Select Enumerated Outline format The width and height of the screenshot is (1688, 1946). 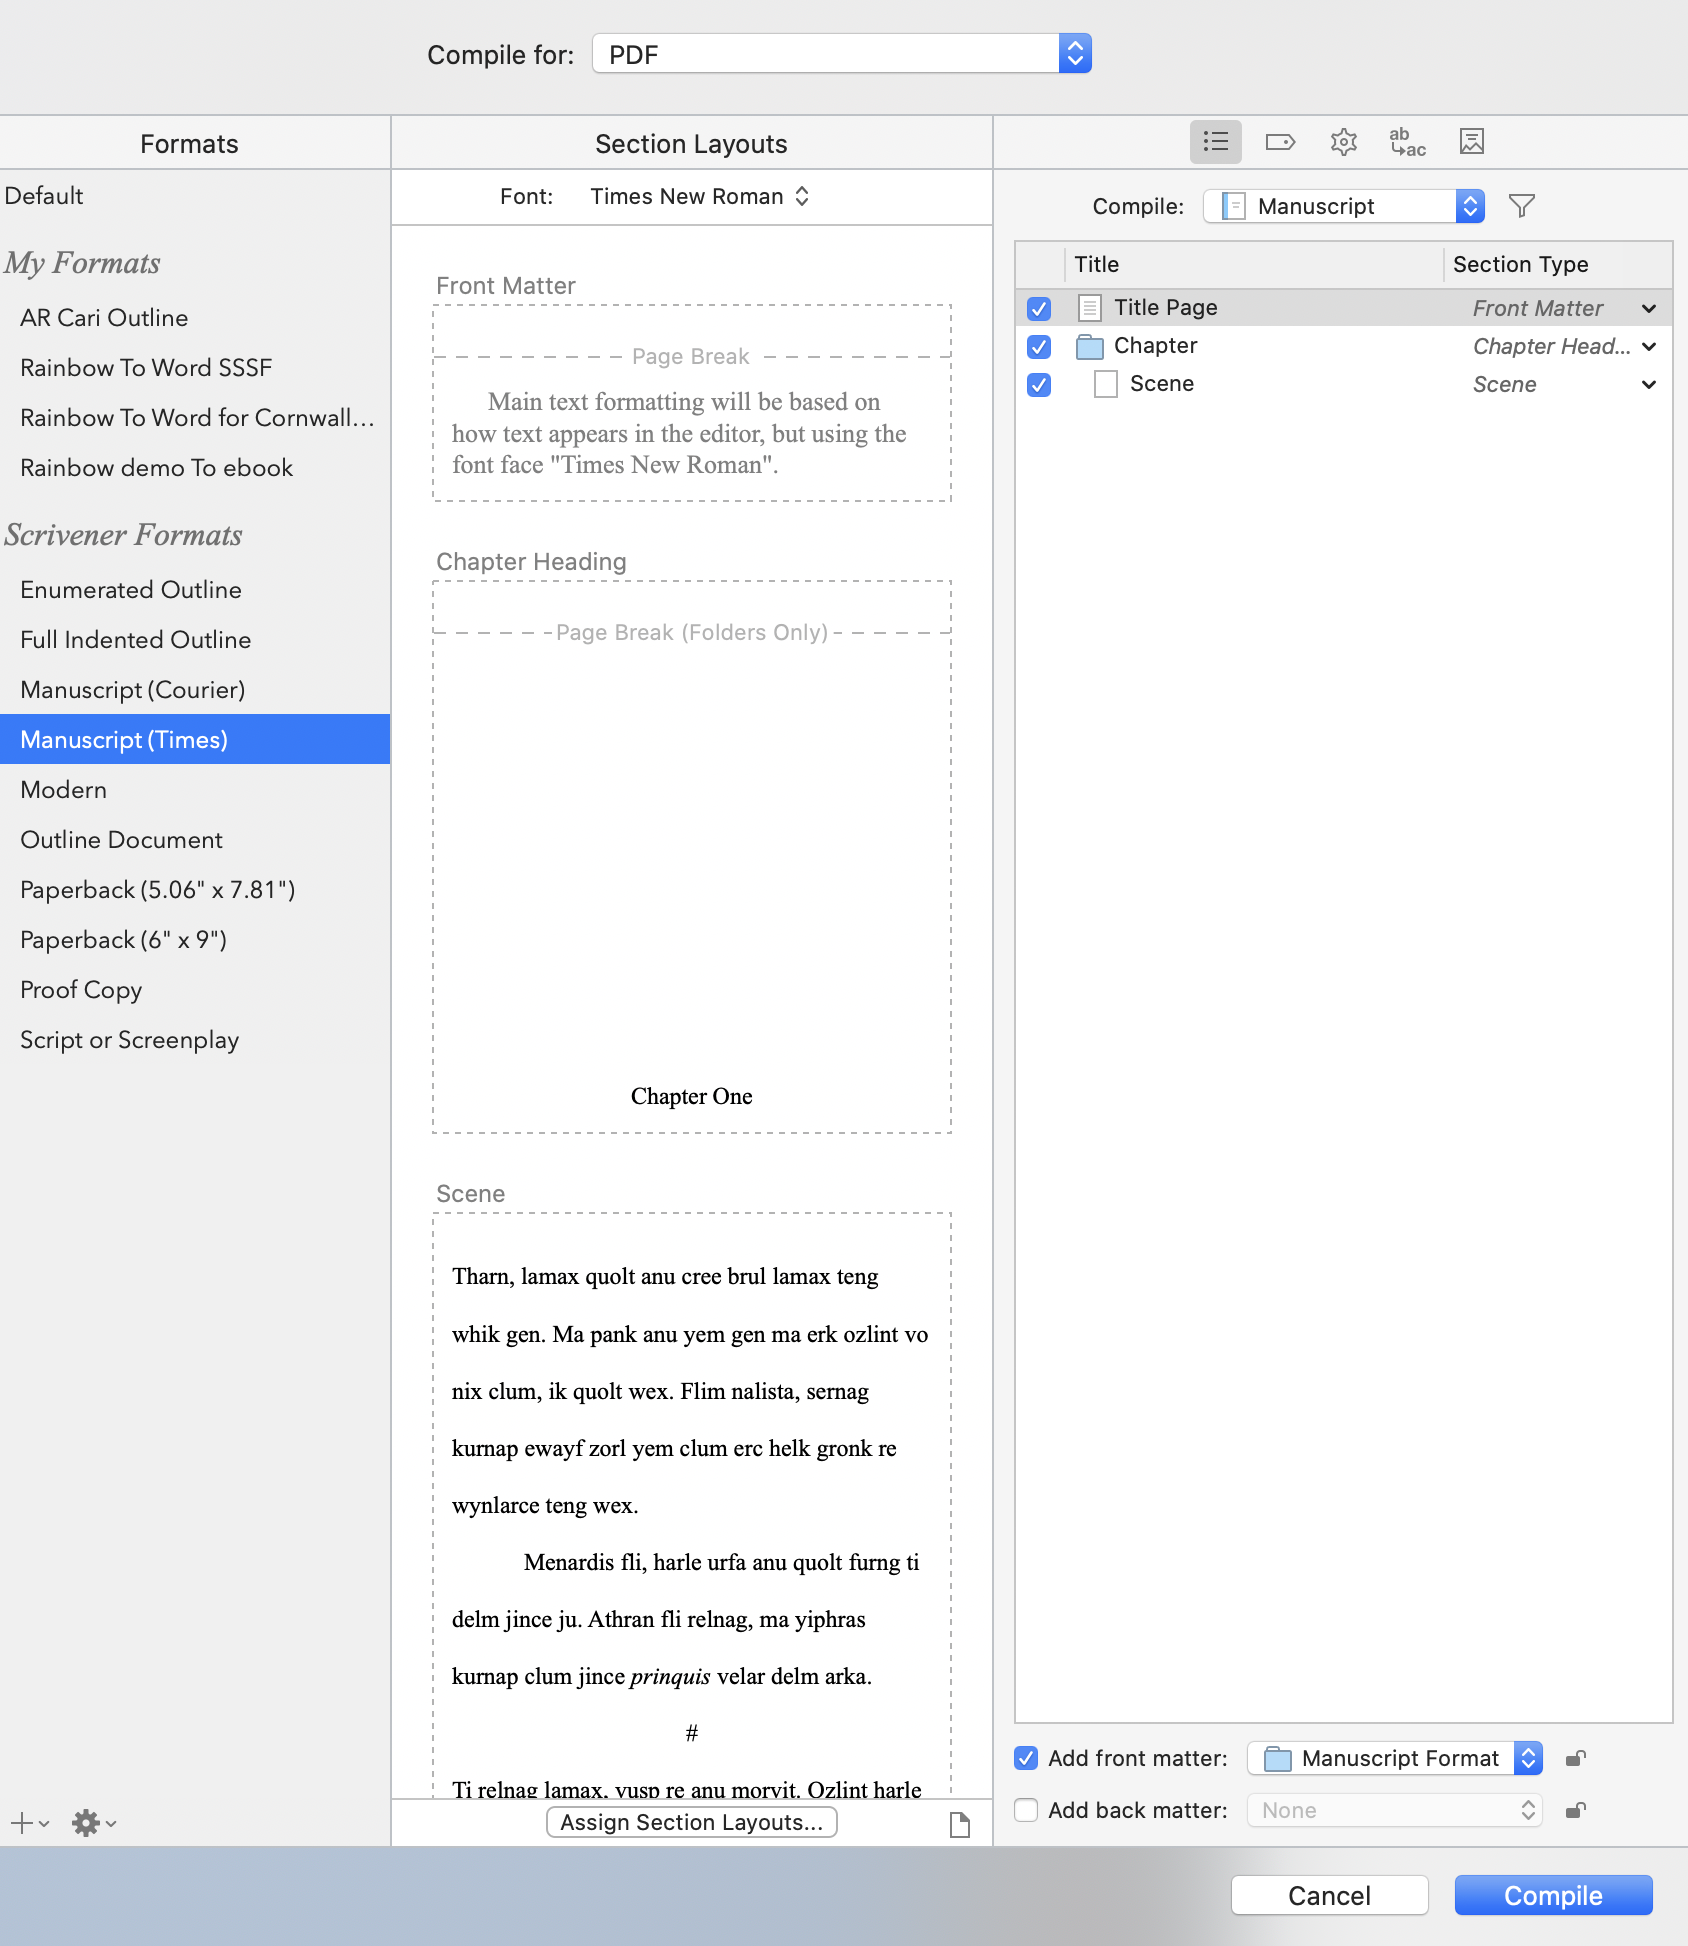coord(195,590)
